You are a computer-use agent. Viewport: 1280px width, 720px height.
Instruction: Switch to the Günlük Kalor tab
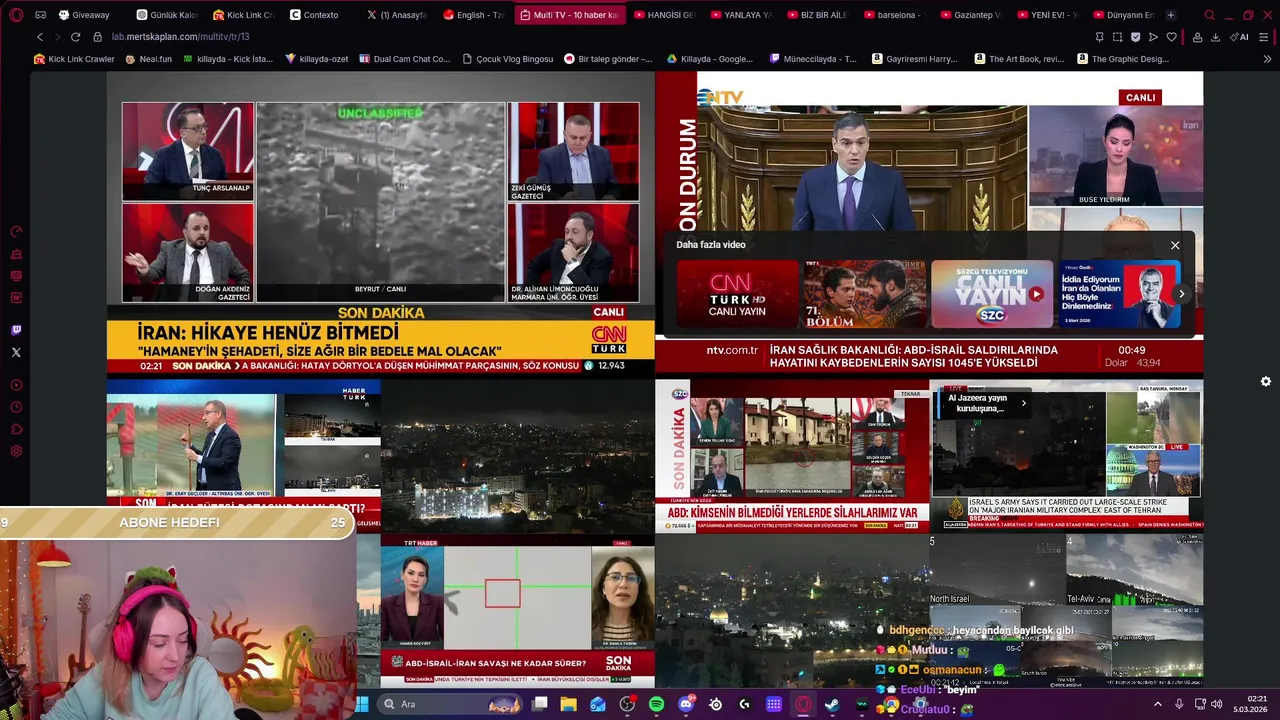(x=167, y=15)
